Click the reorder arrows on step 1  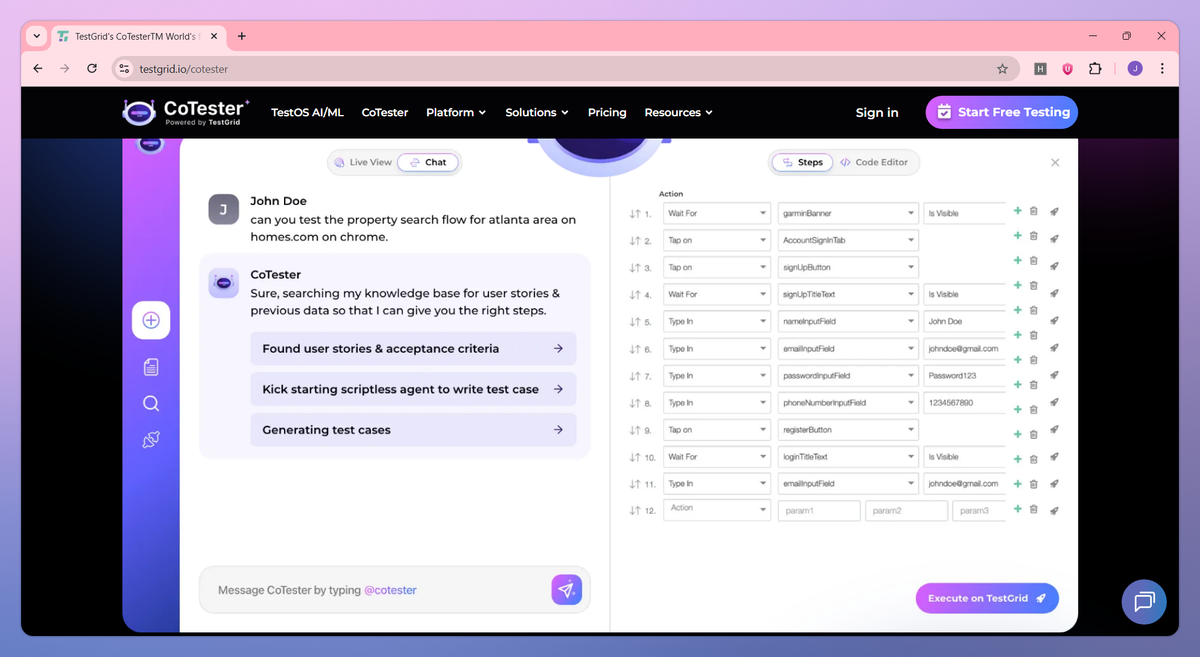(634, 214)
